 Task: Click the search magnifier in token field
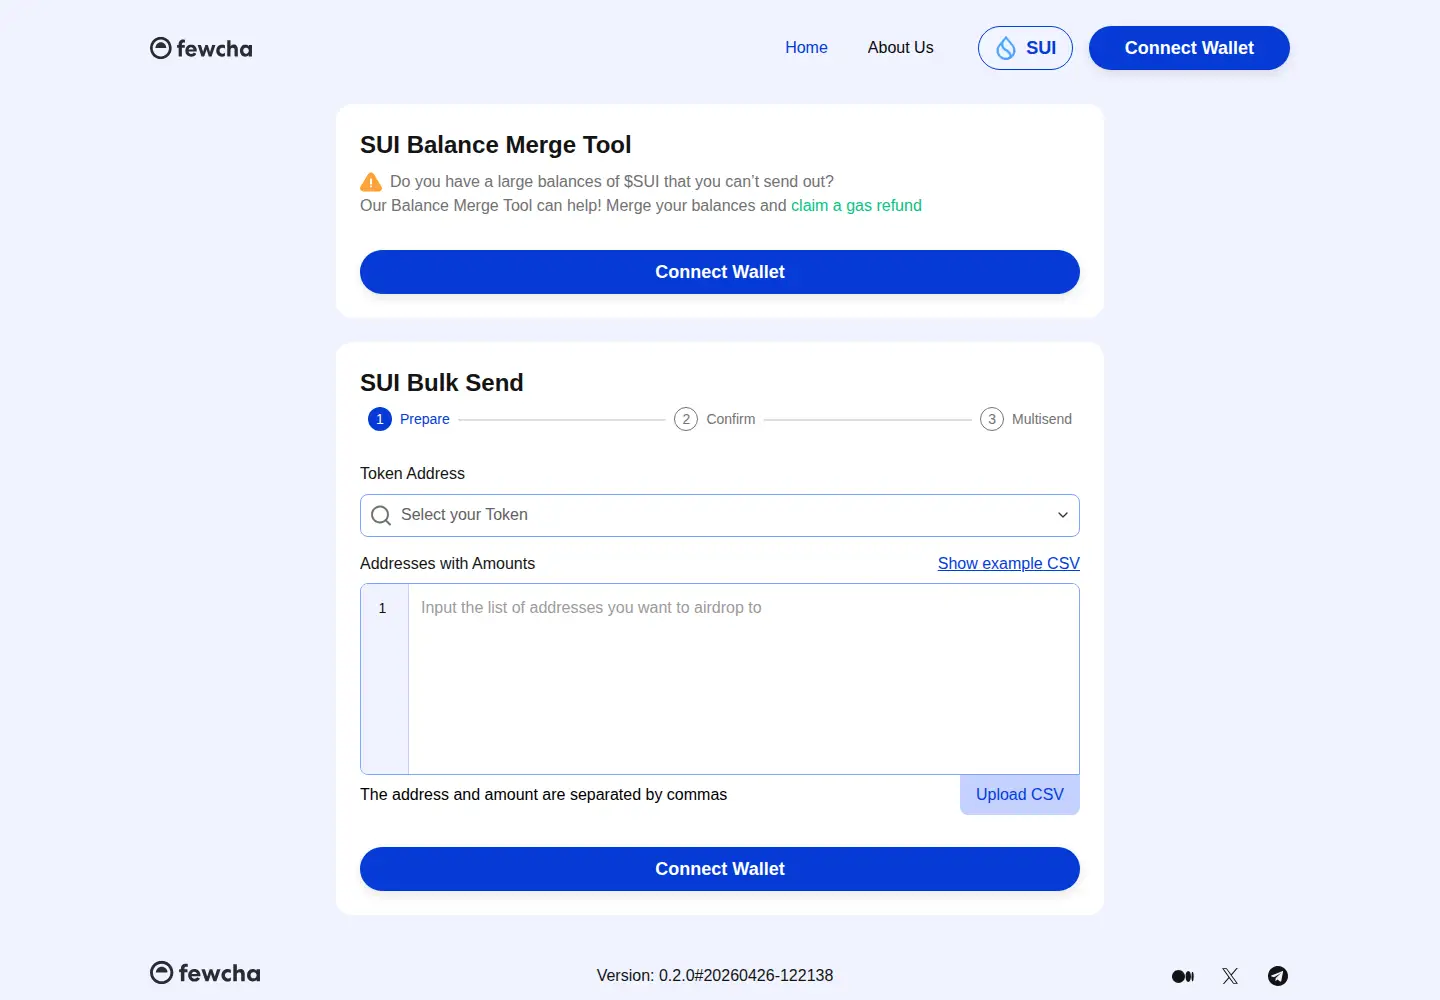tap(381, 515)
